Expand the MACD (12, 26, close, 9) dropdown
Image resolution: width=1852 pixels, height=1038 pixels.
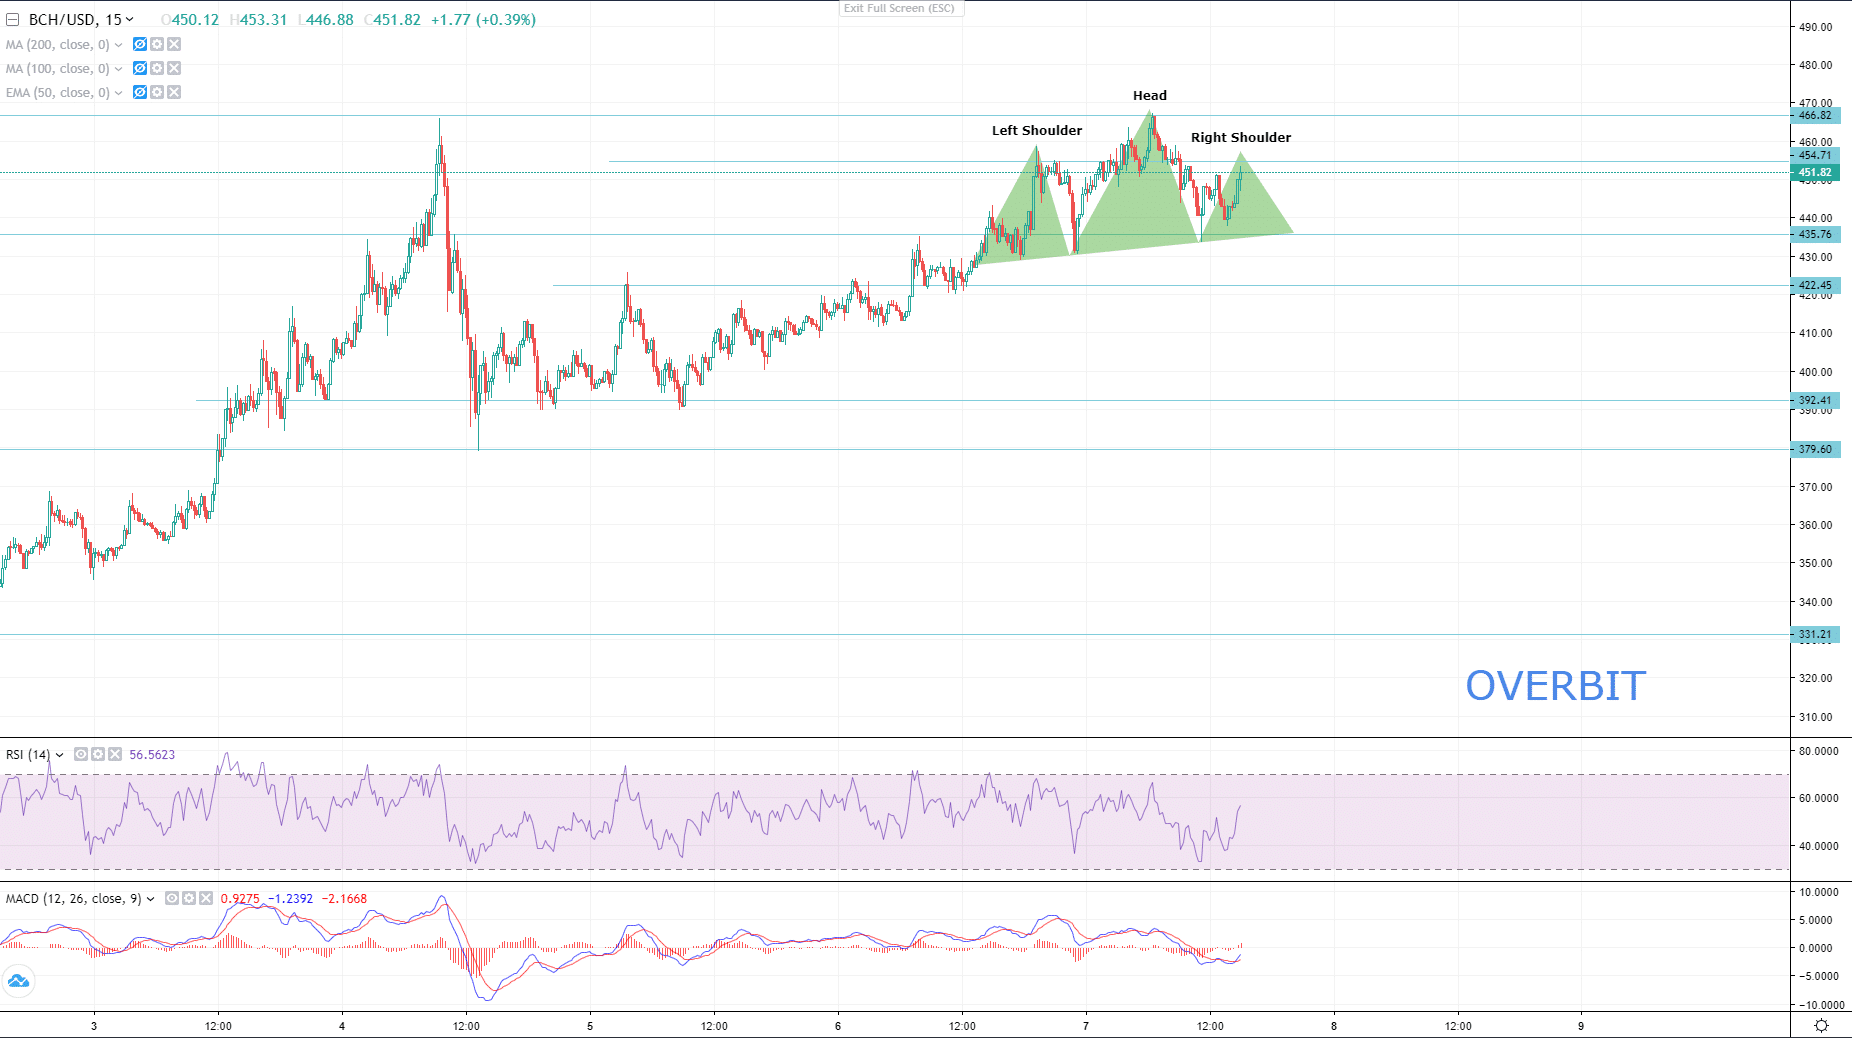150,899
